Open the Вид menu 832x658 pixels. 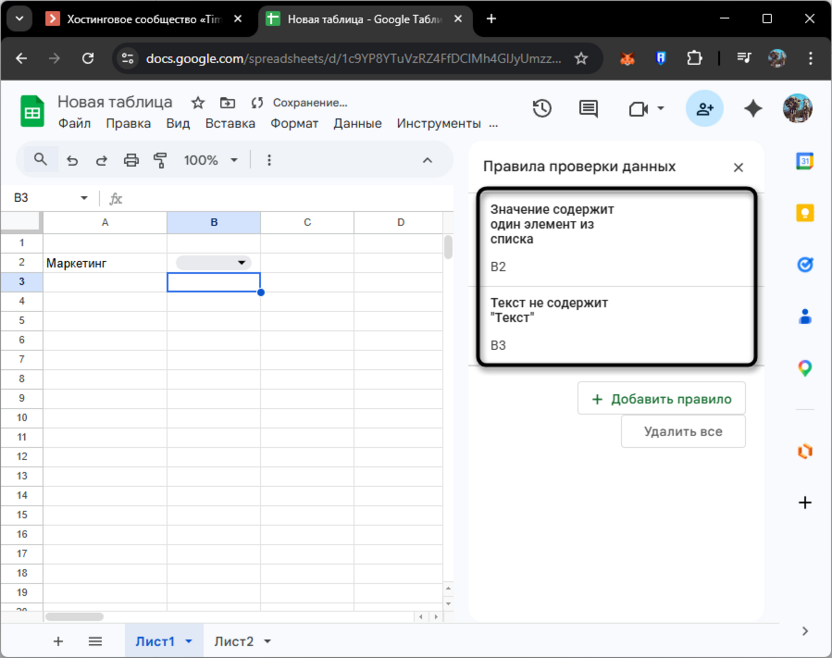point(178,124)
